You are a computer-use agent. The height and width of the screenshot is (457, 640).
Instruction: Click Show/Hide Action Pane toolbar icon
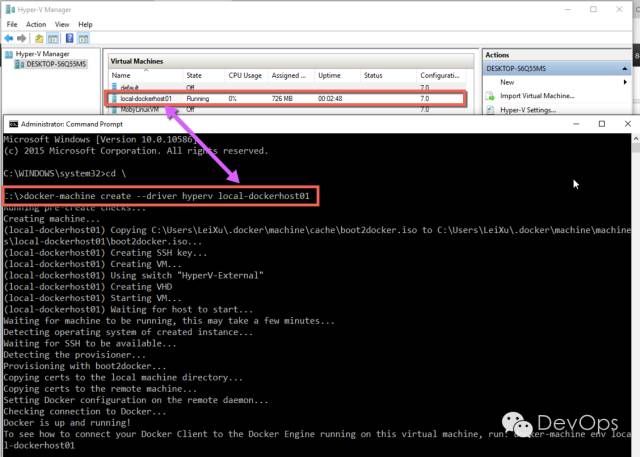coord(83,39)
